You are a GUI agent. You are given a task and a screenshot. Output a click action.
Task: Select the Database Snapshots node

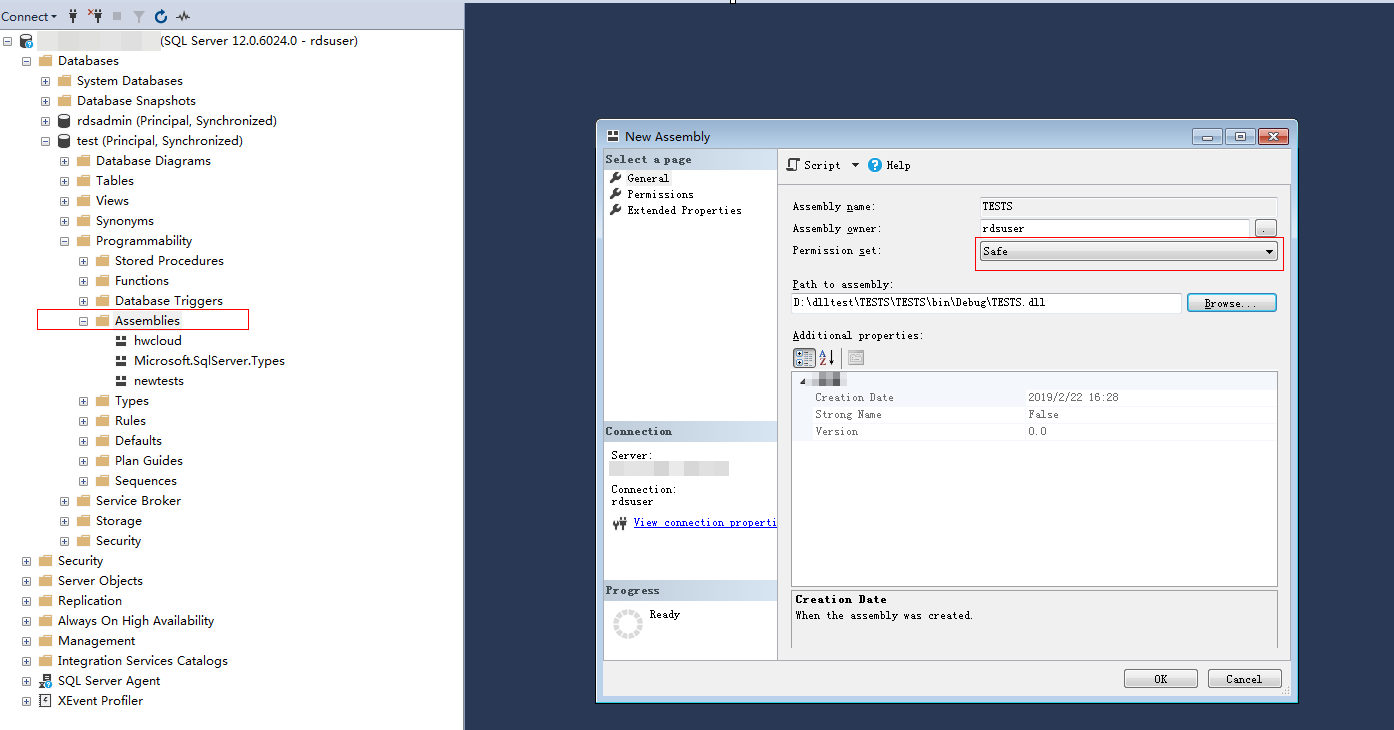coord(136,101)
